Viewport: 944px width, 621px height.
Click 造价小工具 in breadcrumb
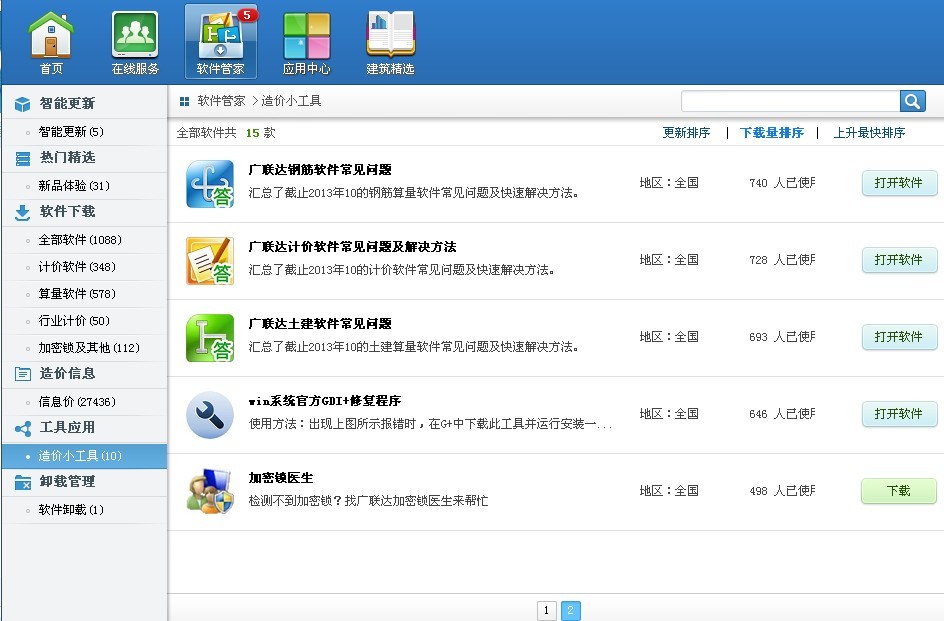(x=291, y=101)
